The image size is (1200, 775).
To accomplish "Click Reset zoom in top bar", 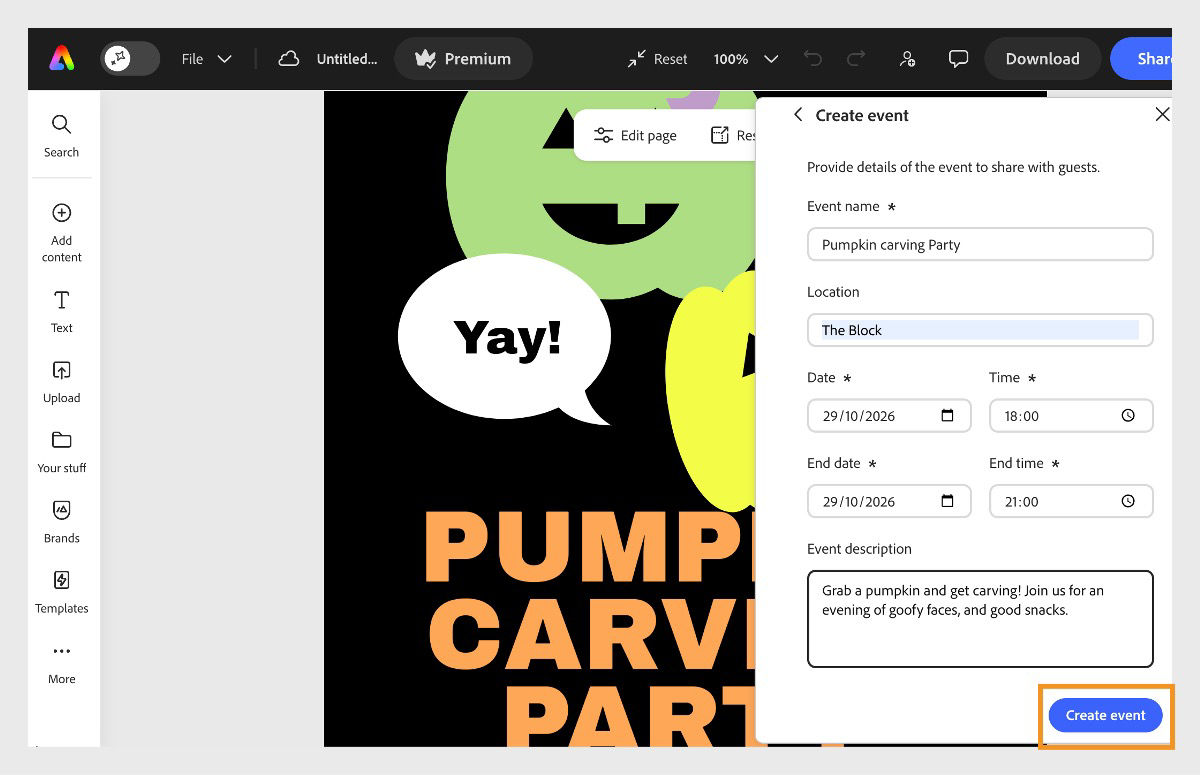I will click(x=657, y=59).
